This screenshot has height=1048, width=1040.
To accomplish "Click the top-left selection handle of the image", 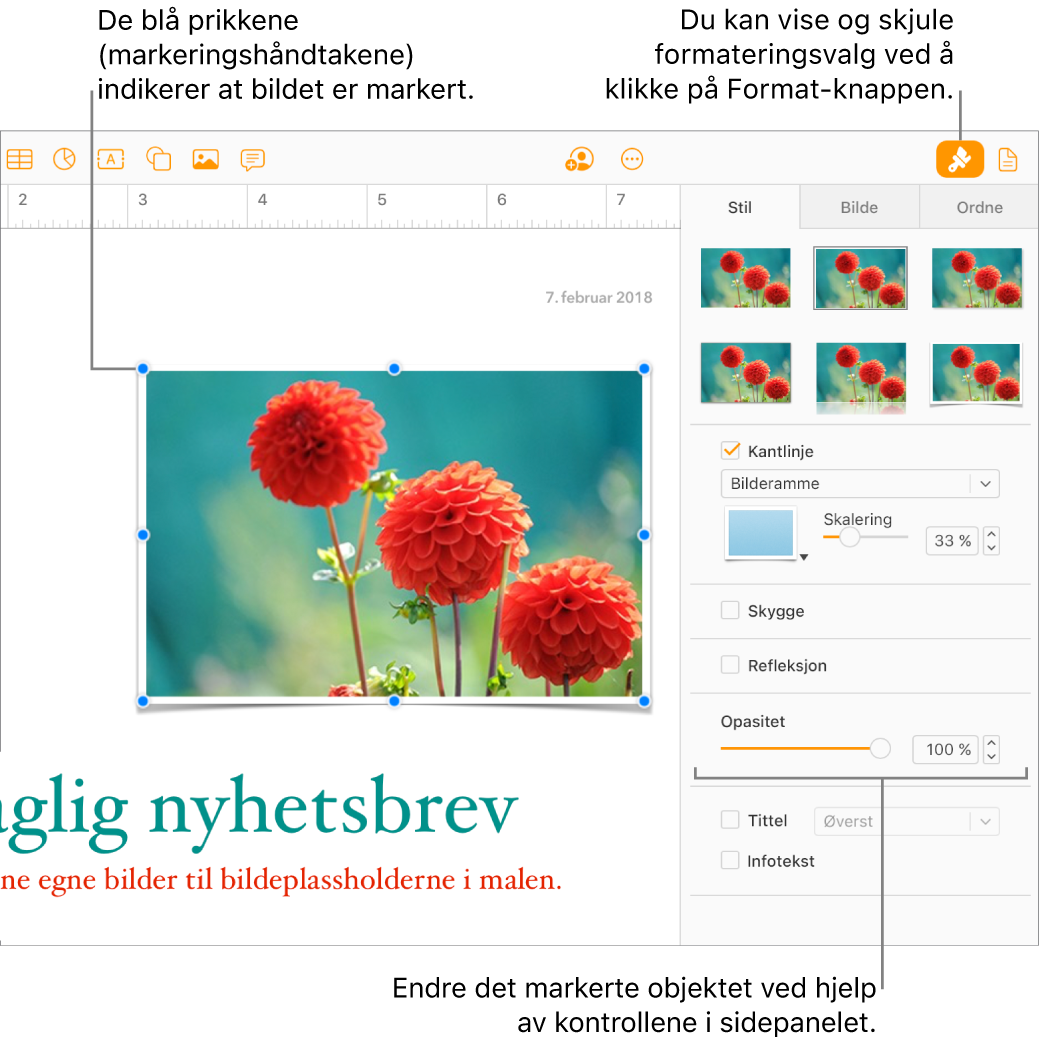I will click(142, 368).
